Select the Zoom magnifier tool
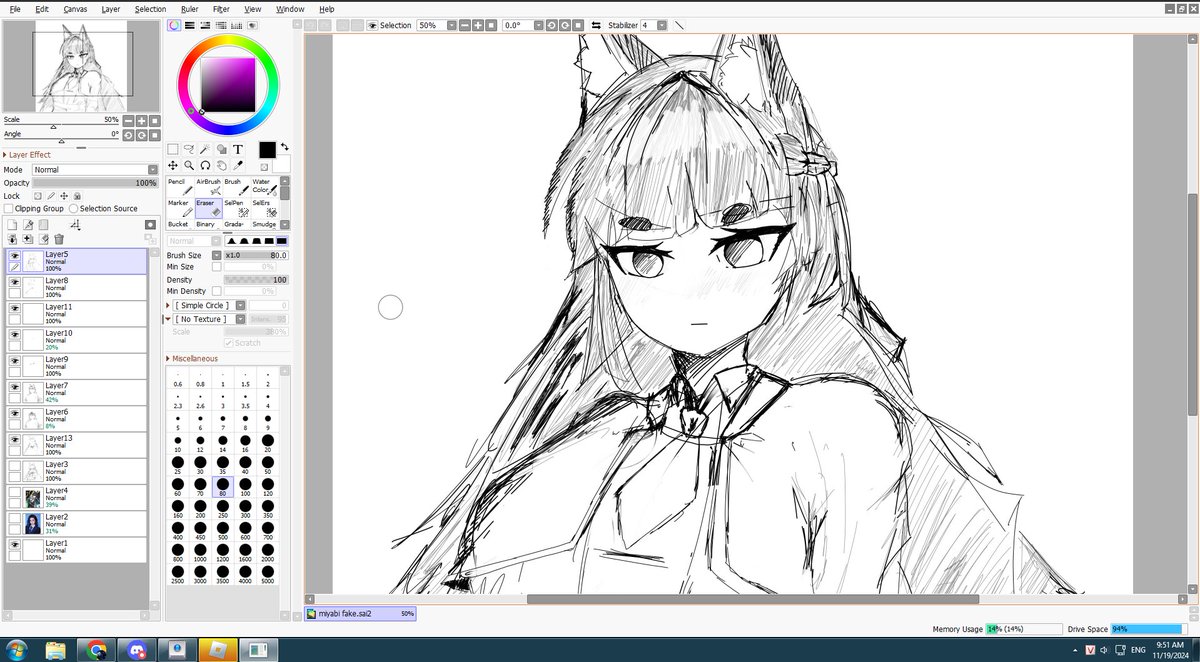This screenshot has height=662, width=1200. (188, 165)
